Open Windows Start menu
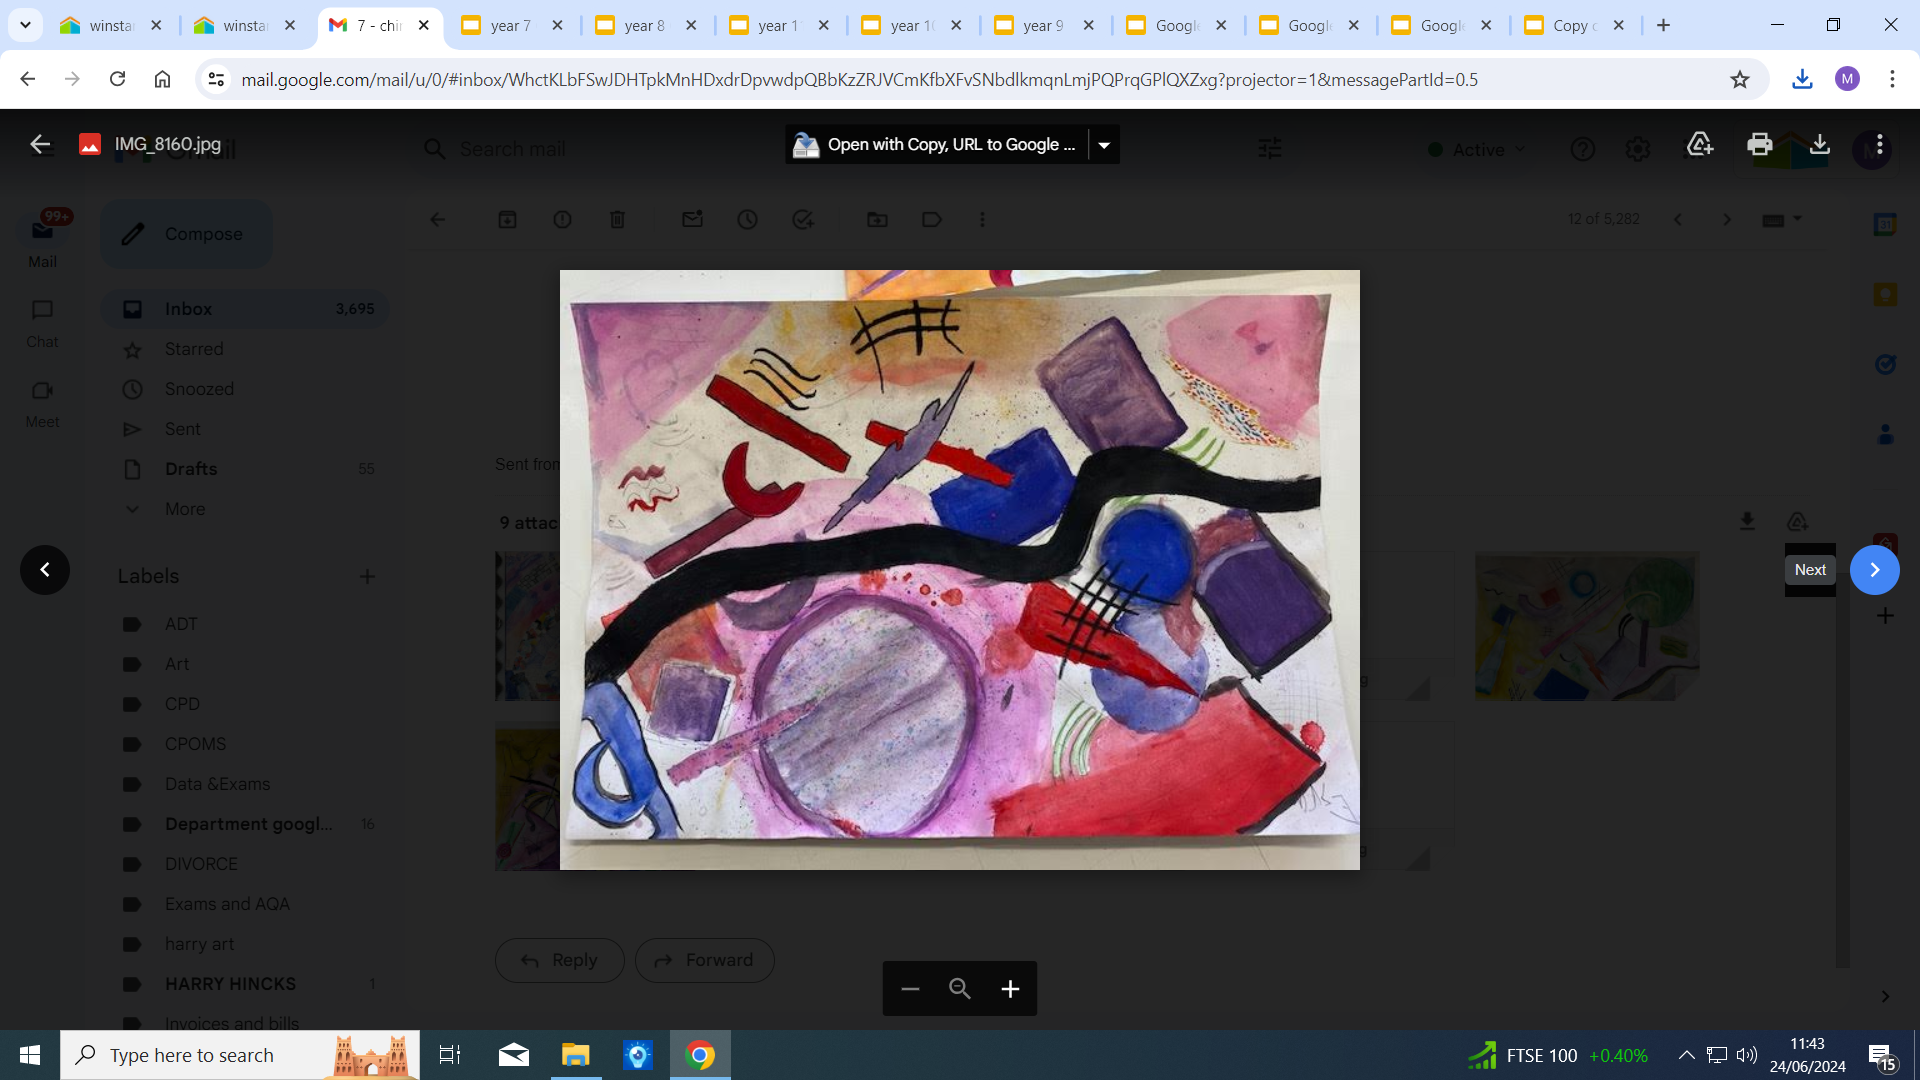Screen dimensions: 1920x1080 coord(30,1055)
